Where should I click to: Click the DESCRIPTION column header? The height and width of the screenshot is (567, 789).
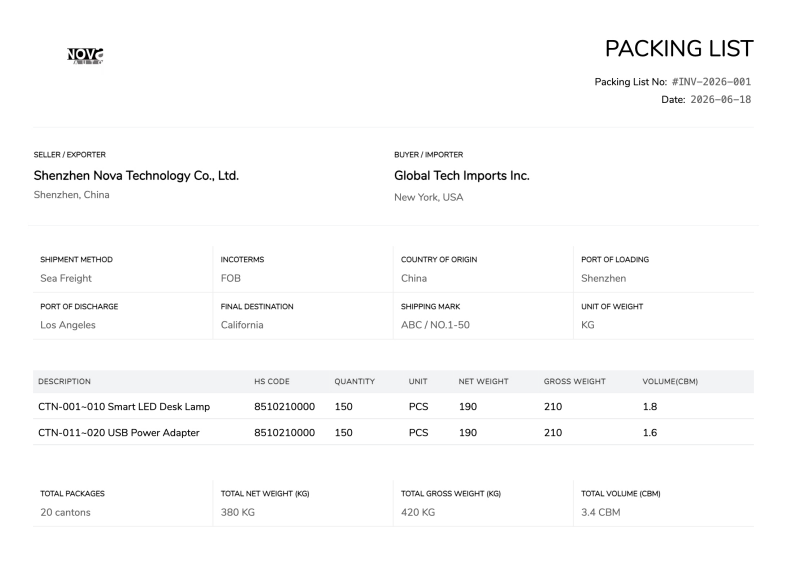click(64, 381)
